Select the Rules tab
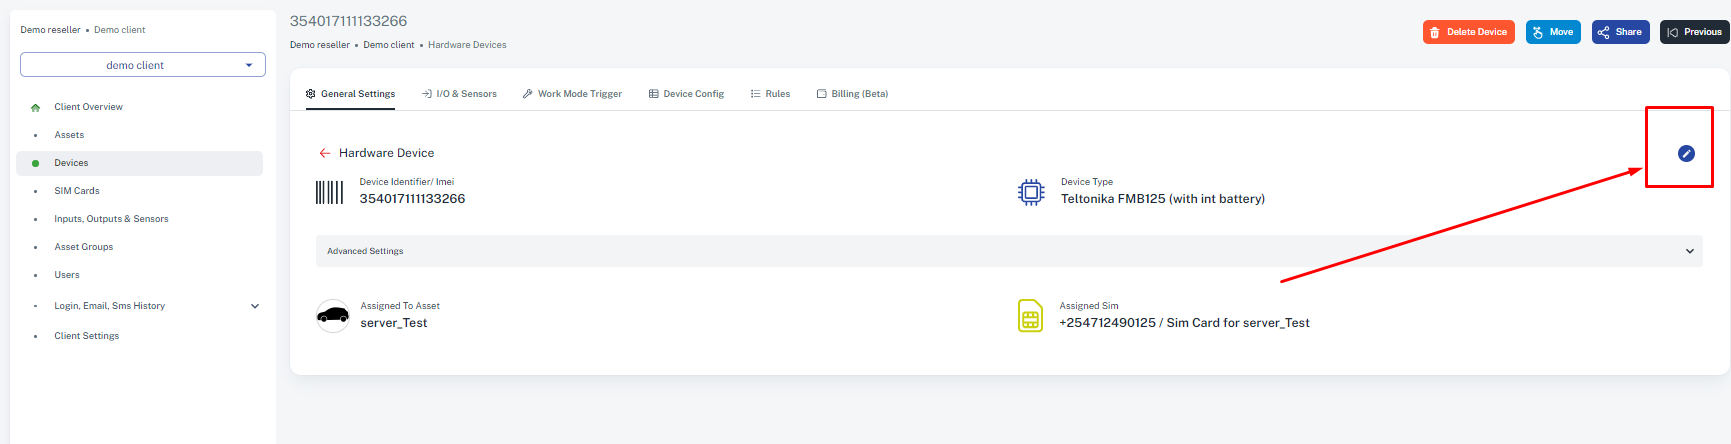The image size is (1731, 444). (770, 94)
